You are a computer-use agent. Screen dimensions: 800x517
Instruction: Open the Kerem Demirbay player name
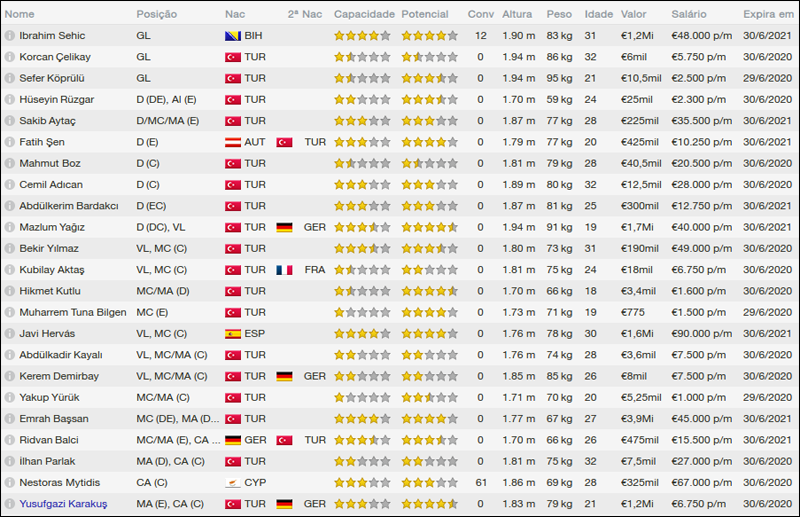[x=60, y=376]
